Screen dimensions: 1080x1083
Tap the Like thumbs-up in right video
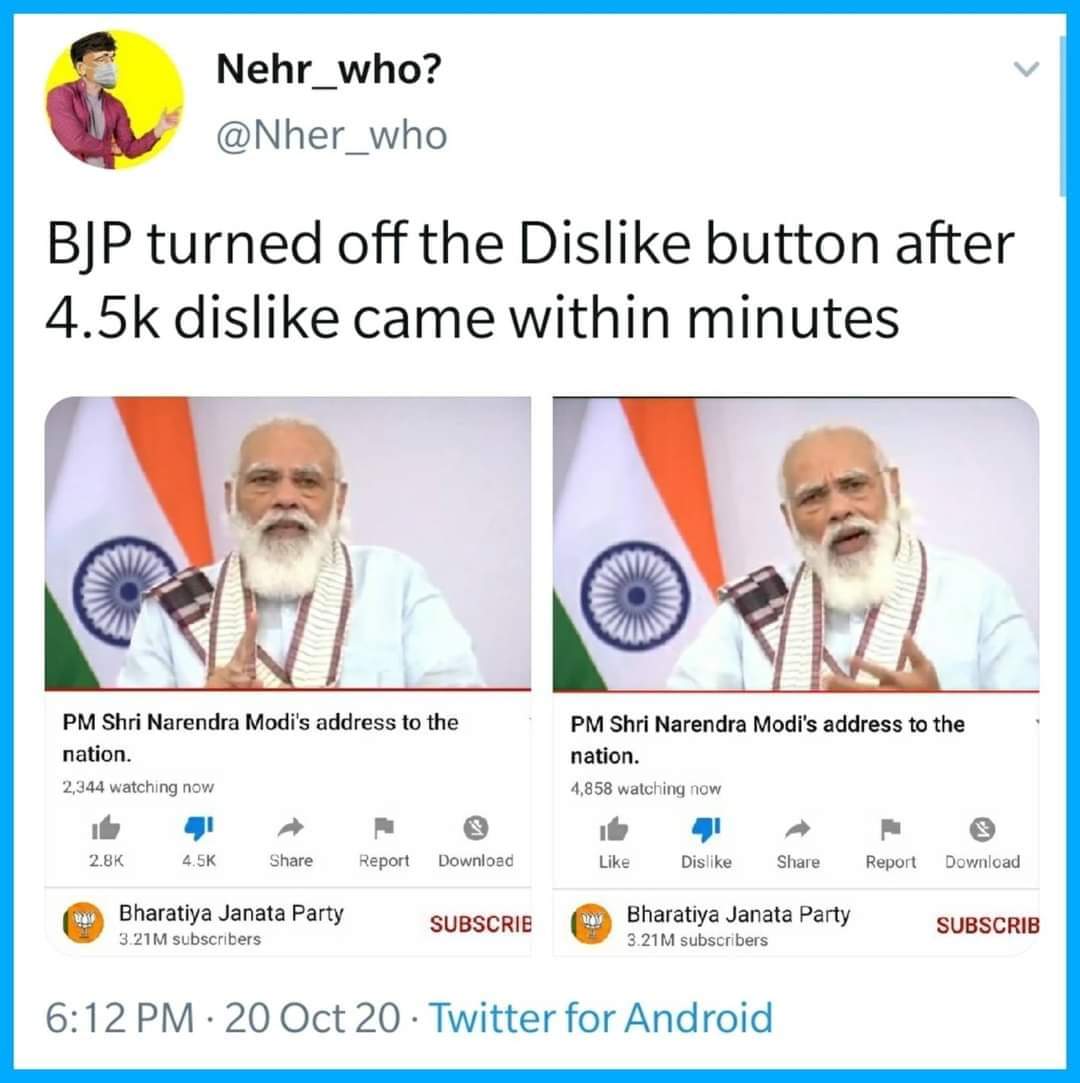[613, 829]
